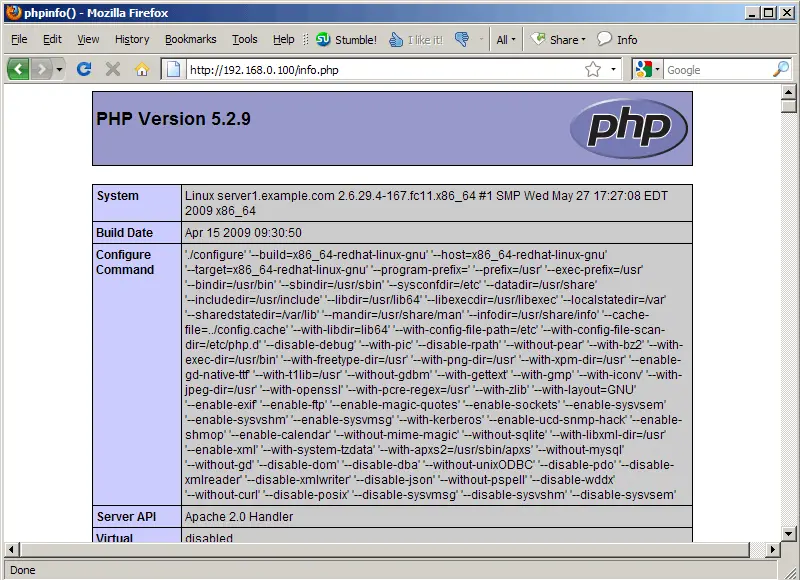Click the PHP logo in page header

coord(629,128)
